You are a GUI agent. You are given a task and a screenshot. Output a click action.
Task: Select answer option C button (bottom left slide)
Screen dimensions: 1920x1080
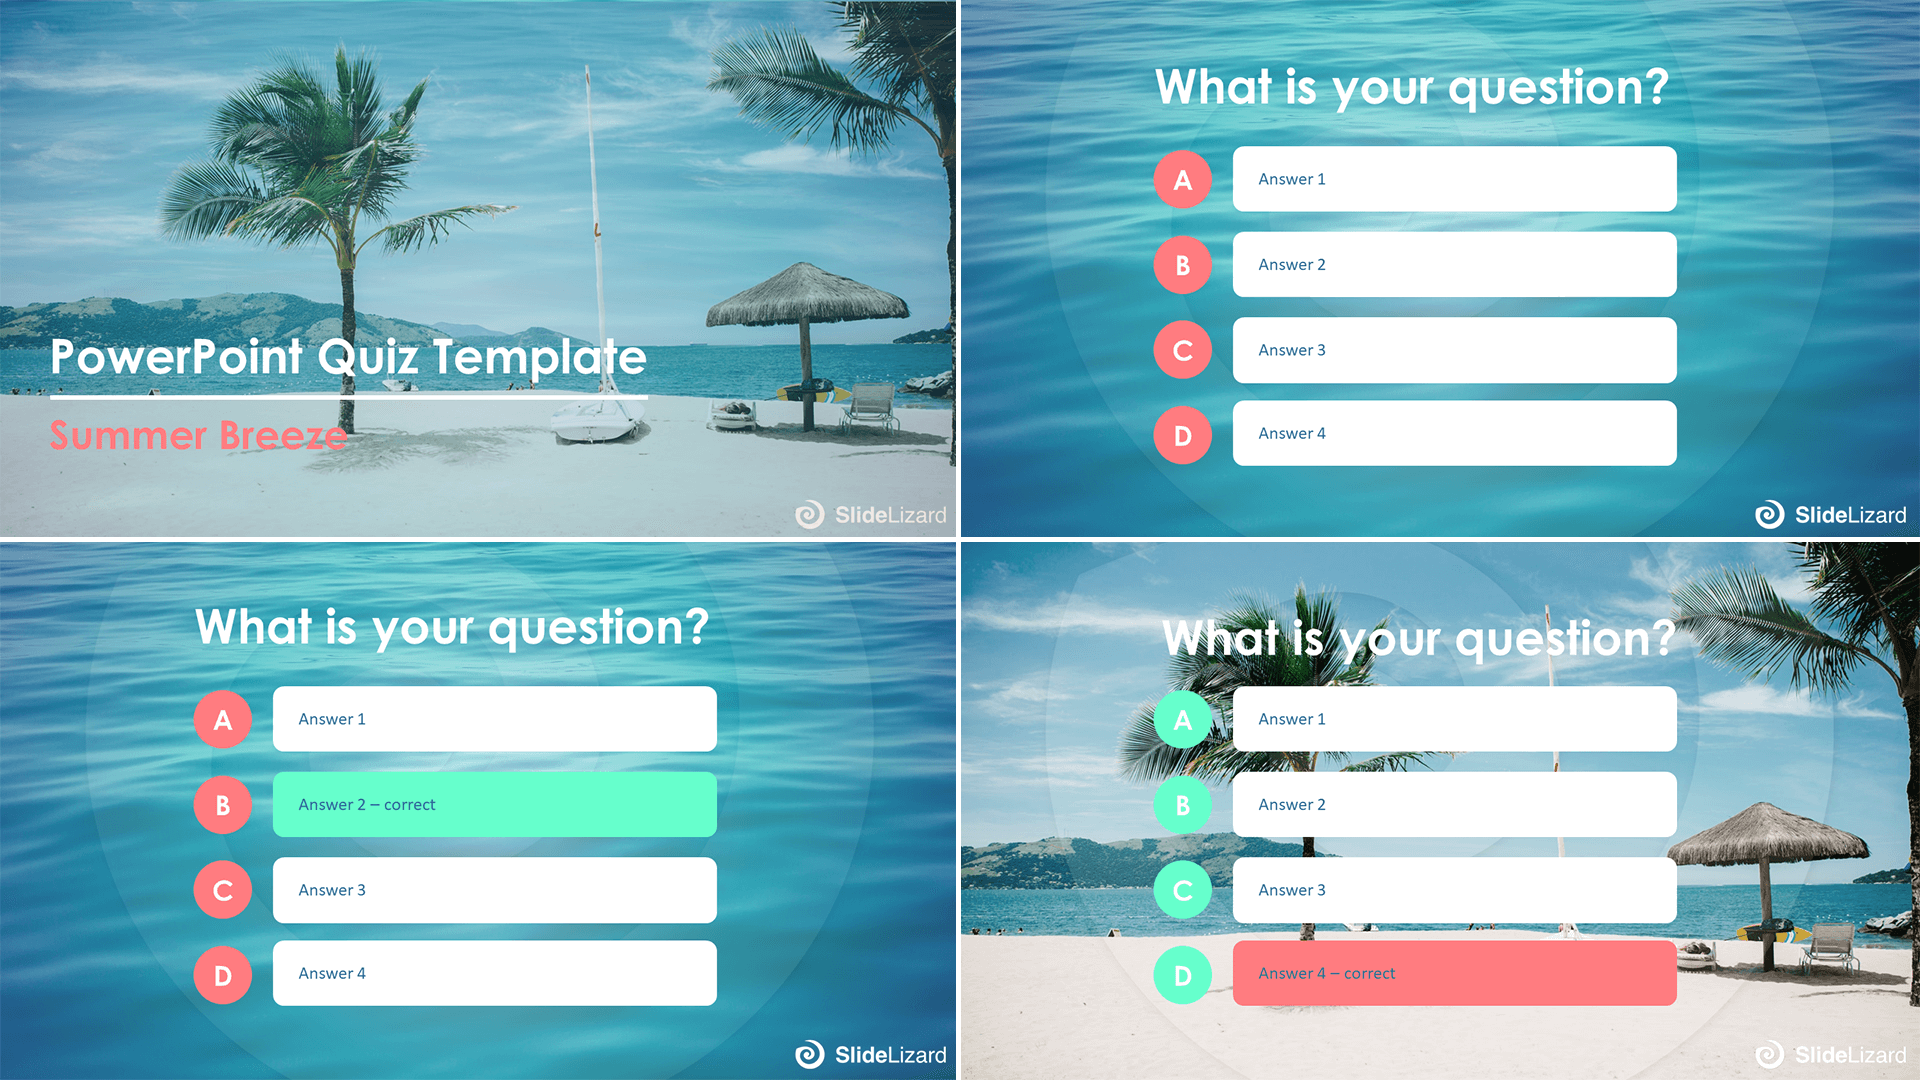[x=222, y=889]
